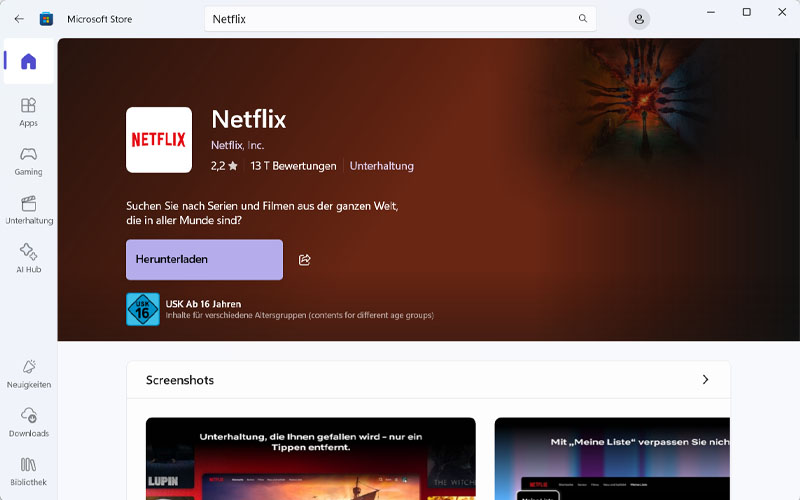Viewport: 800px width, 500px height.
Task: Click the Netflix app title heading
Action: tap(249, 119)
